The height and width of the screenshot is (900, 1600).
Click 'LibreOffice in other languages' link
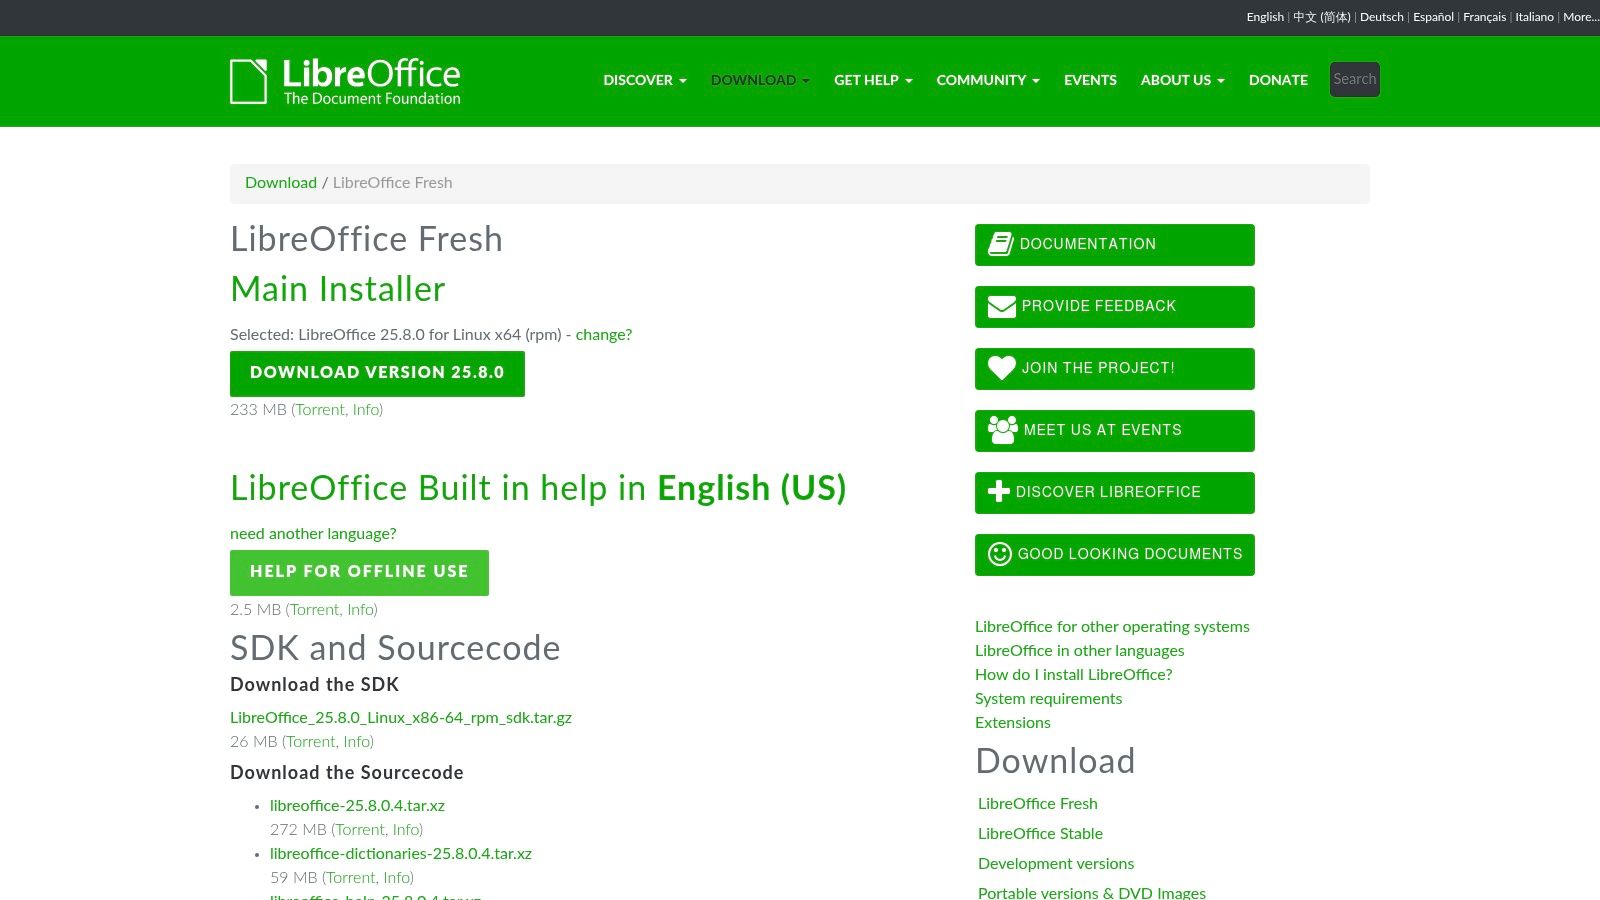[1079, 650]
